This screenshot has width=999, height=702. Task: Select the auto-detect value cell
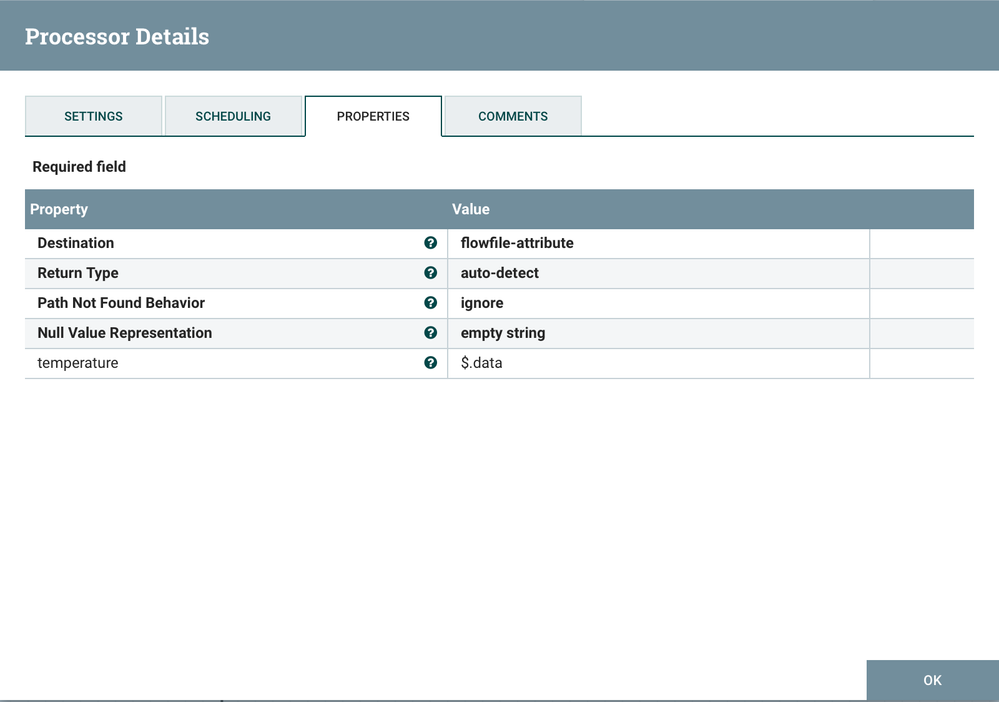click(x=659, y=273)
